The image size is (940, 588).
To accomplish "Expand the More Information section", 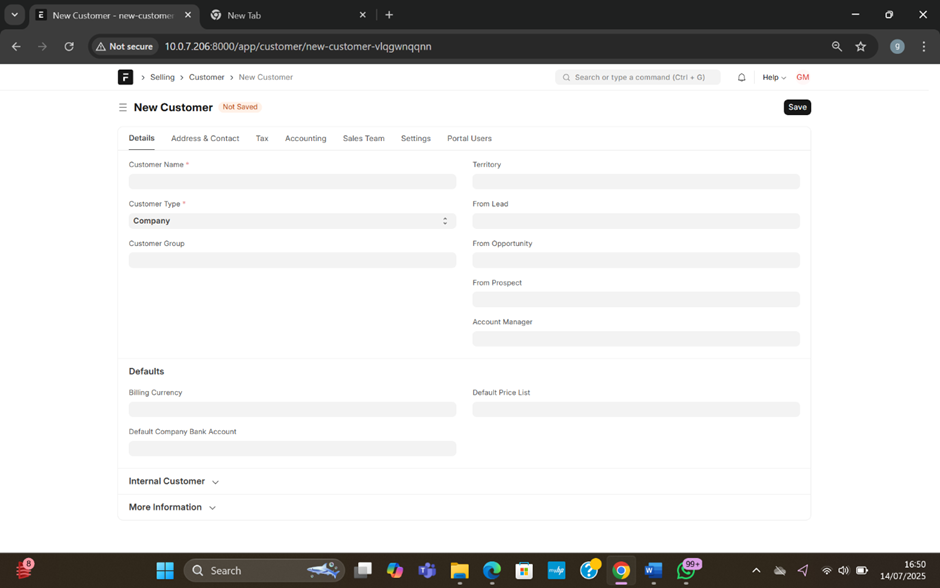I will [172, 507].
